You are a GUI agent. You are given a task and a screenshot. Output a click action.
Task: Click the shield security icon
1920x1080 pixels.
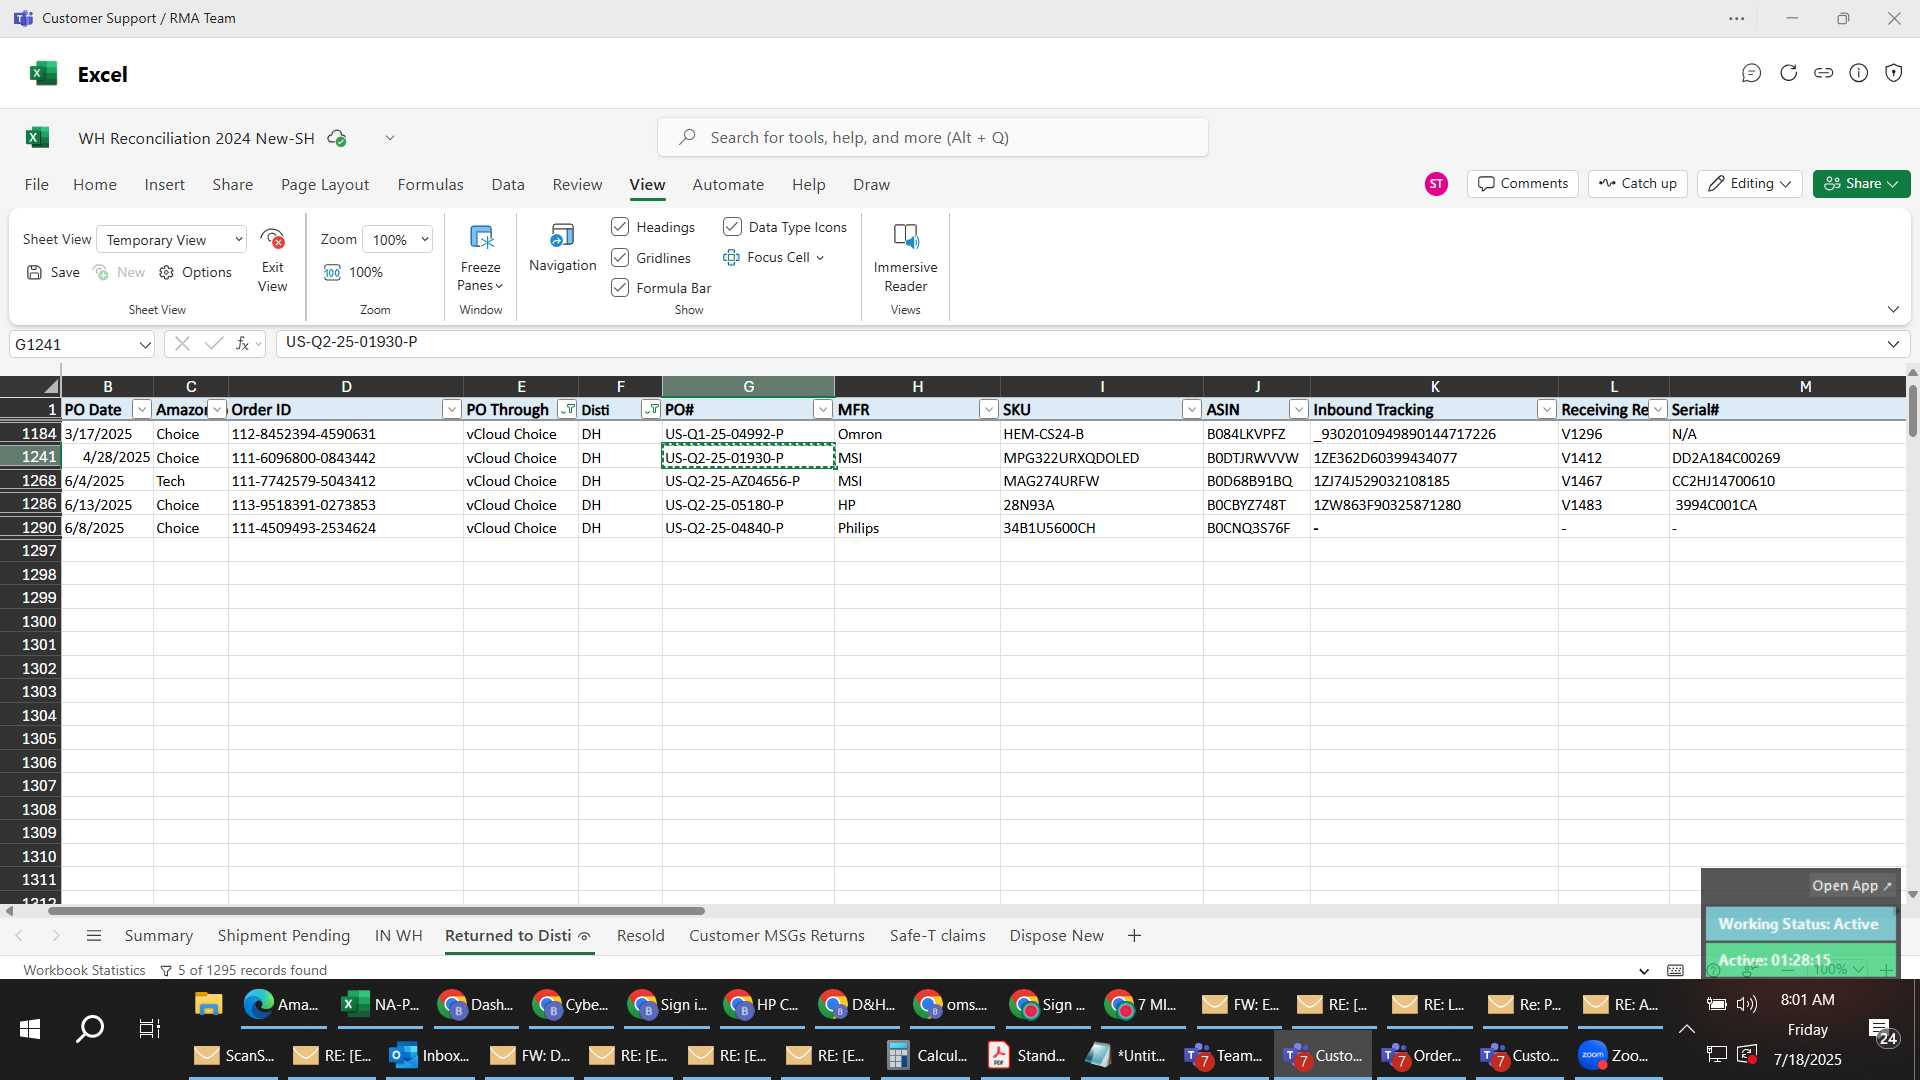(1894, 73)
